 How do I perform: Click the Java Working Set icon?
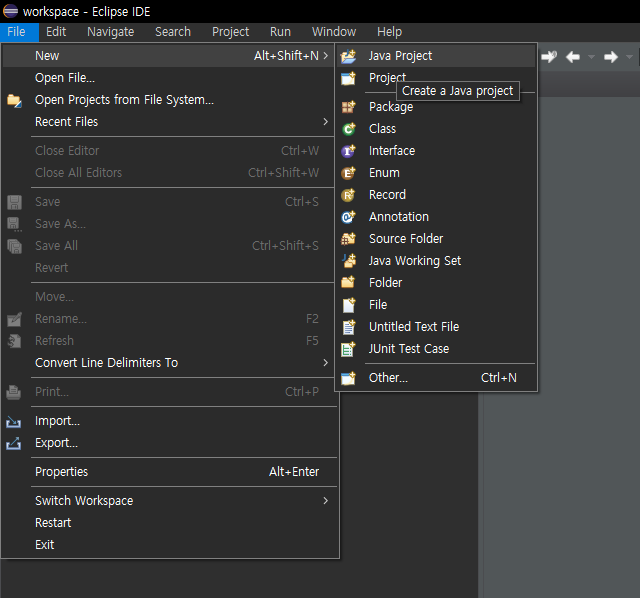[x=348, y=261]
